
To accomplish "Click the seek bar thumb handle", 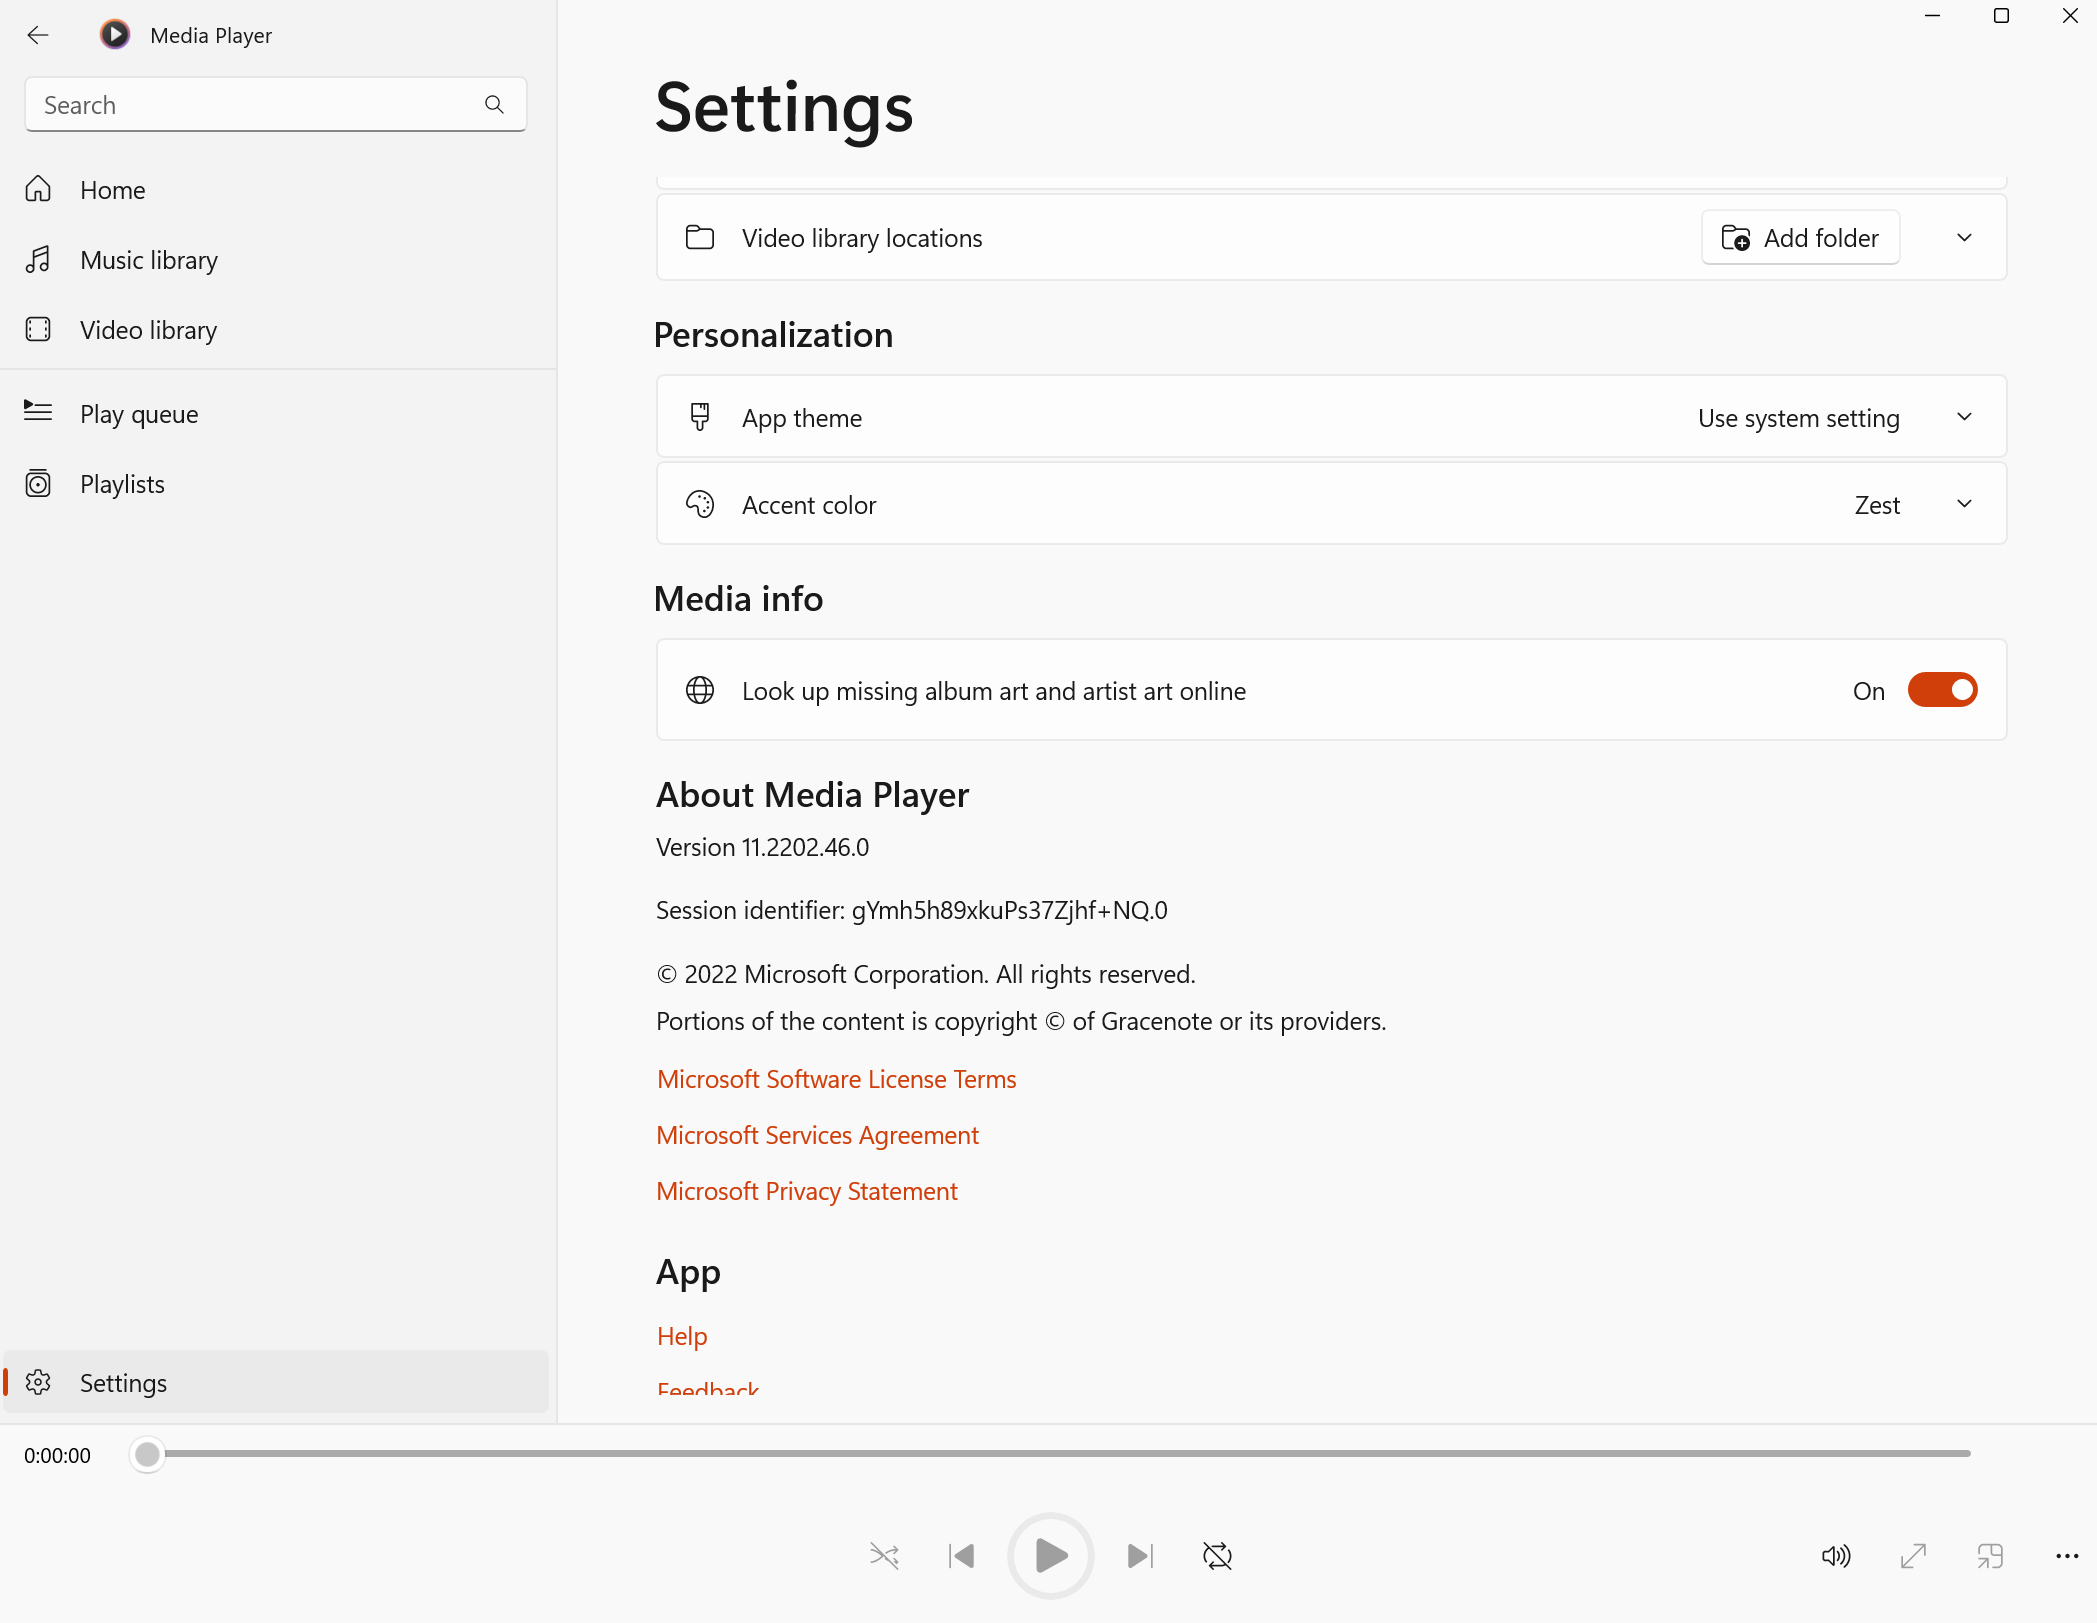I will coord(147,1454).
